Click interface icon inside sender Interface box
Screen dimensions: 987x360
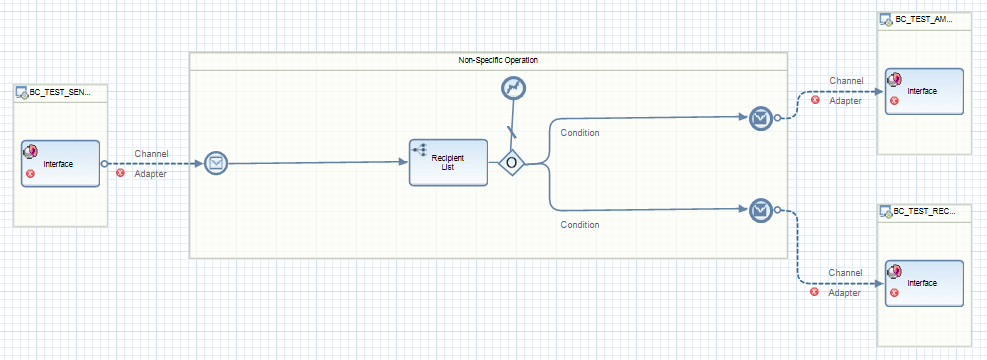click(x=30, y=151)
